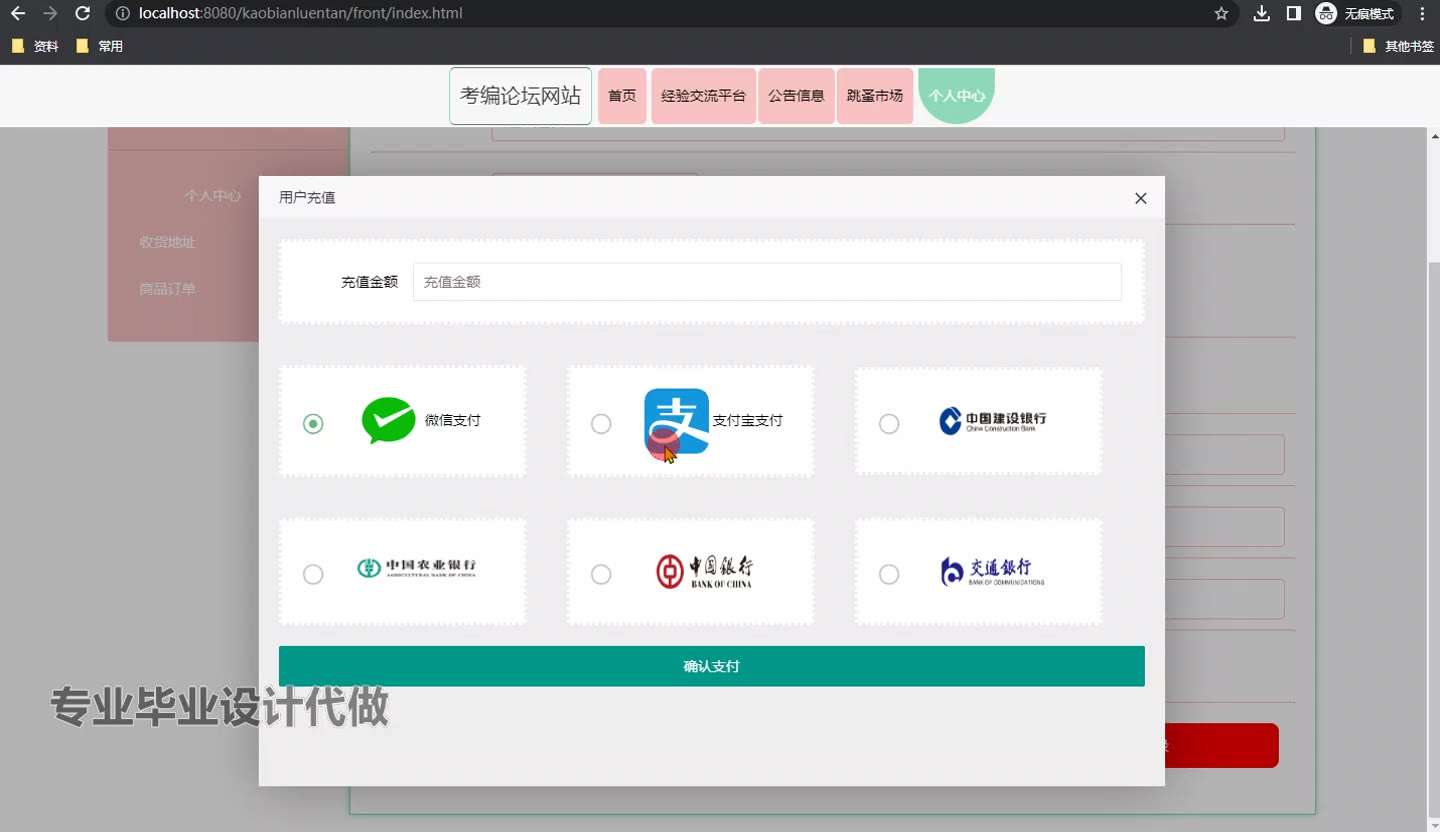
Task: Go back in browser history
Action: point(18,14)
